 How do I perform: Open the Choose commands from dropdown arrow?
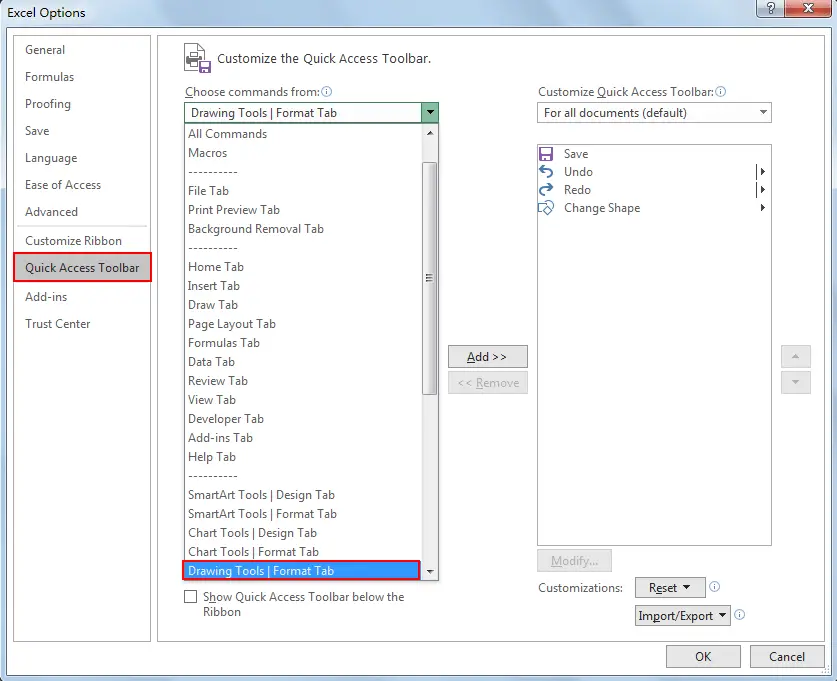click(430, 113)
